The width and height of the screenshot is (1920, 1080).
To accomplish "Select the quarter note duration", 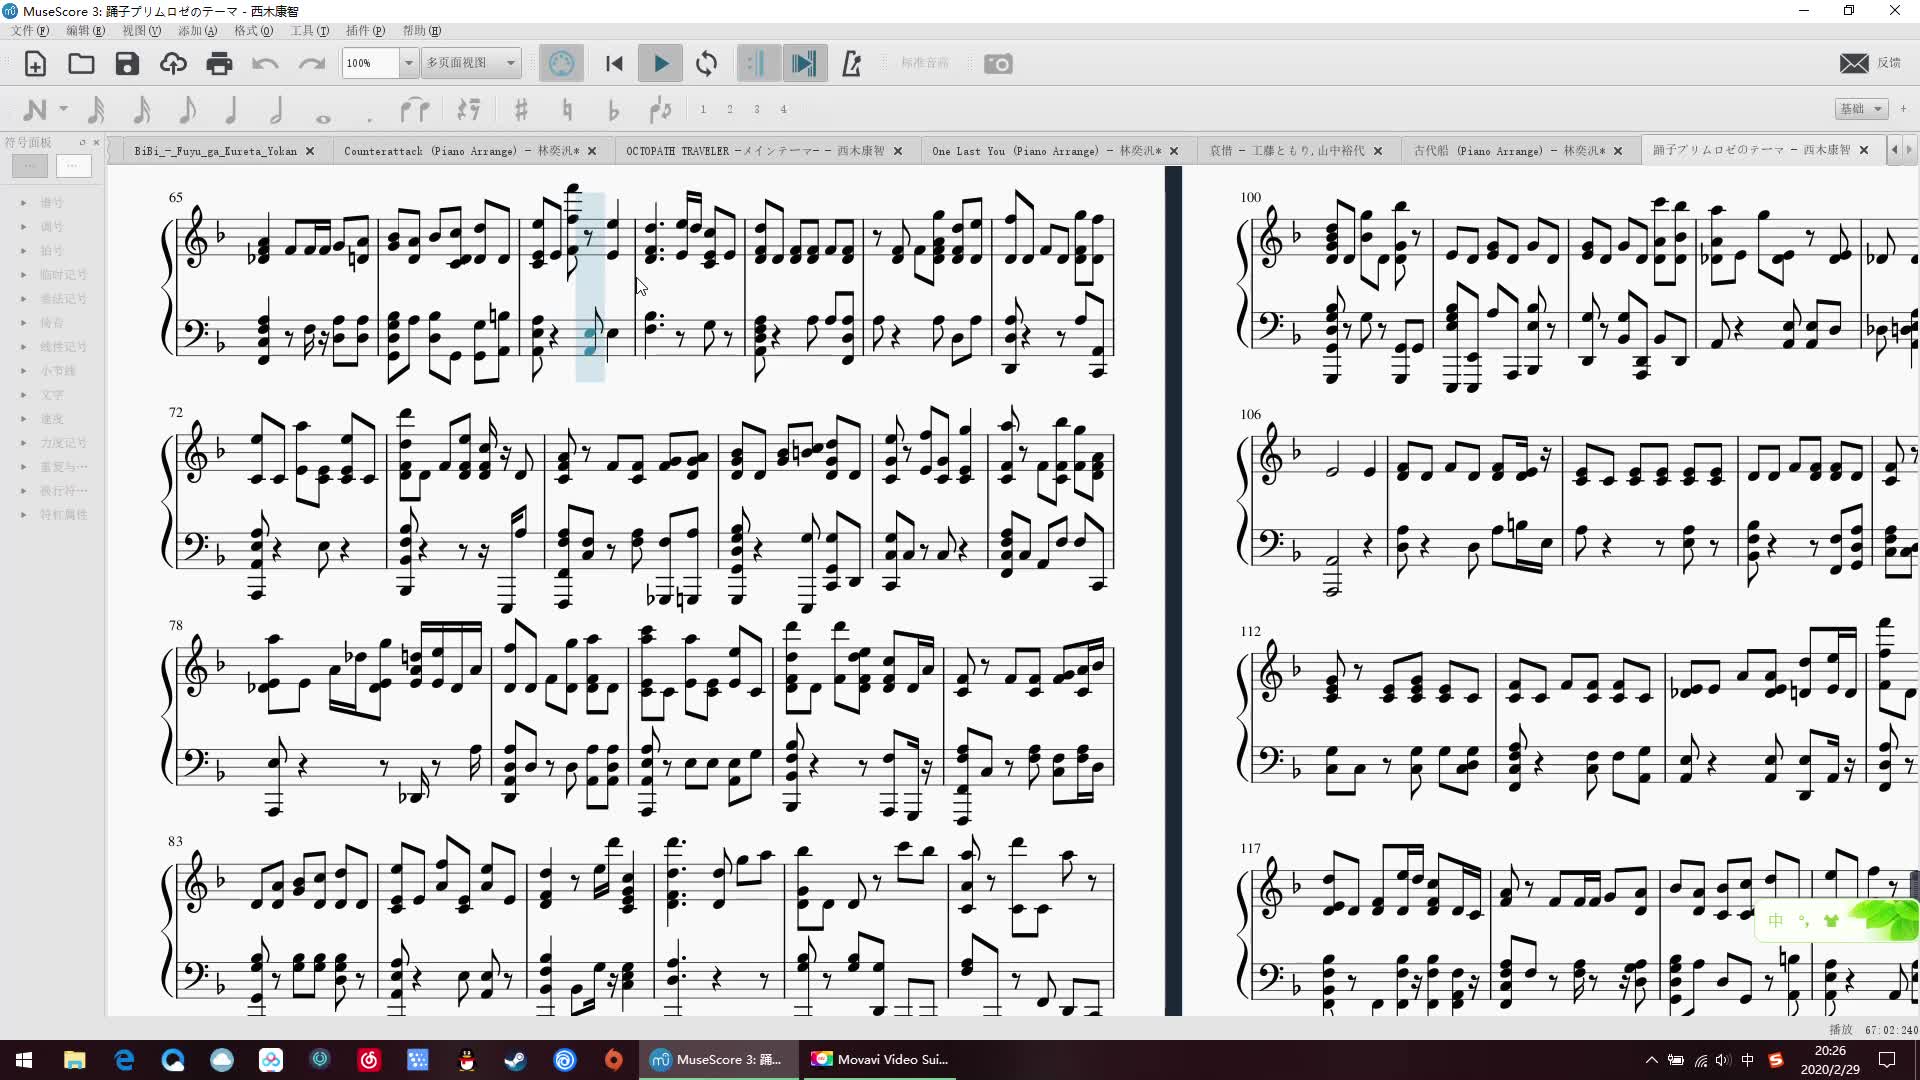I will point(232,109).
